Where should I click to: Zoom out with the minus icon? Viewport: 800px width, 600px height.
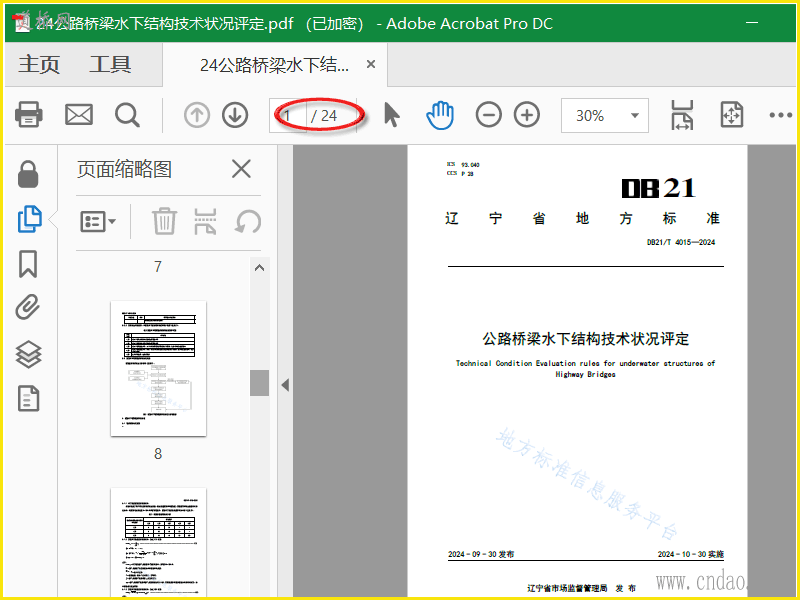(x=488, y=115)
